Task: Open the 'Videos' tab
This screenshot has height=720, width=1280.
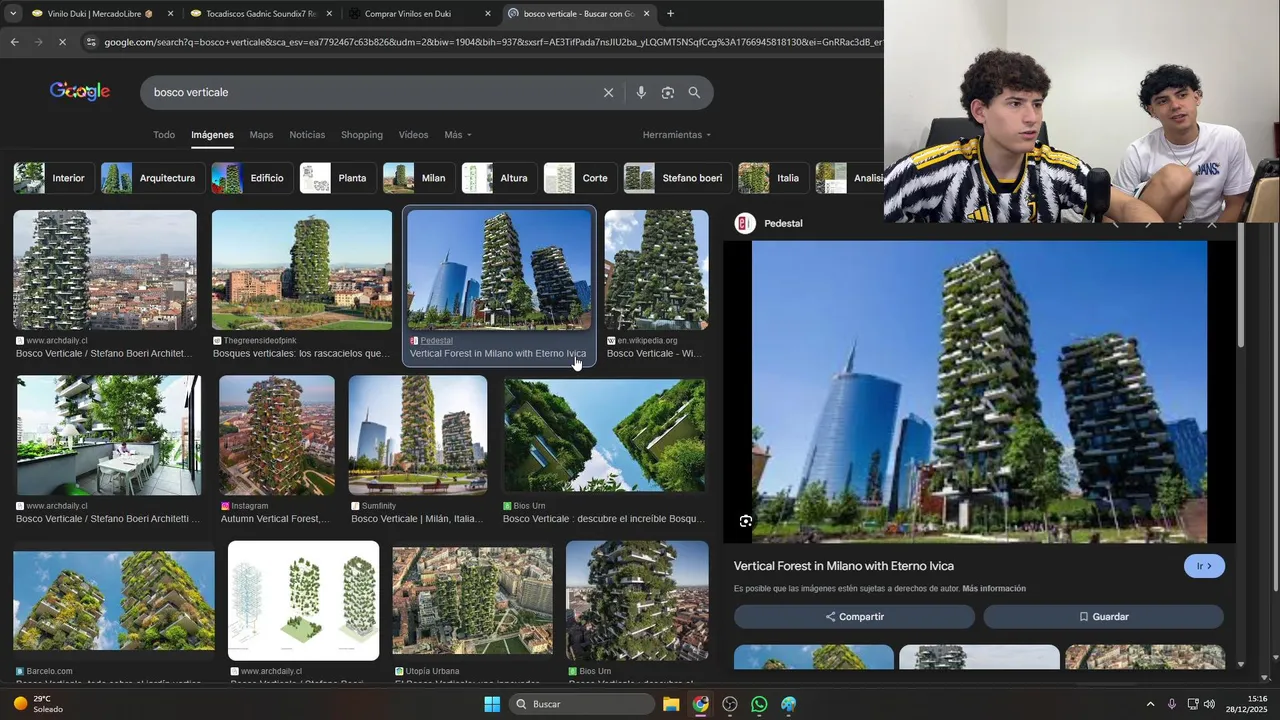Action: point(413,135)
